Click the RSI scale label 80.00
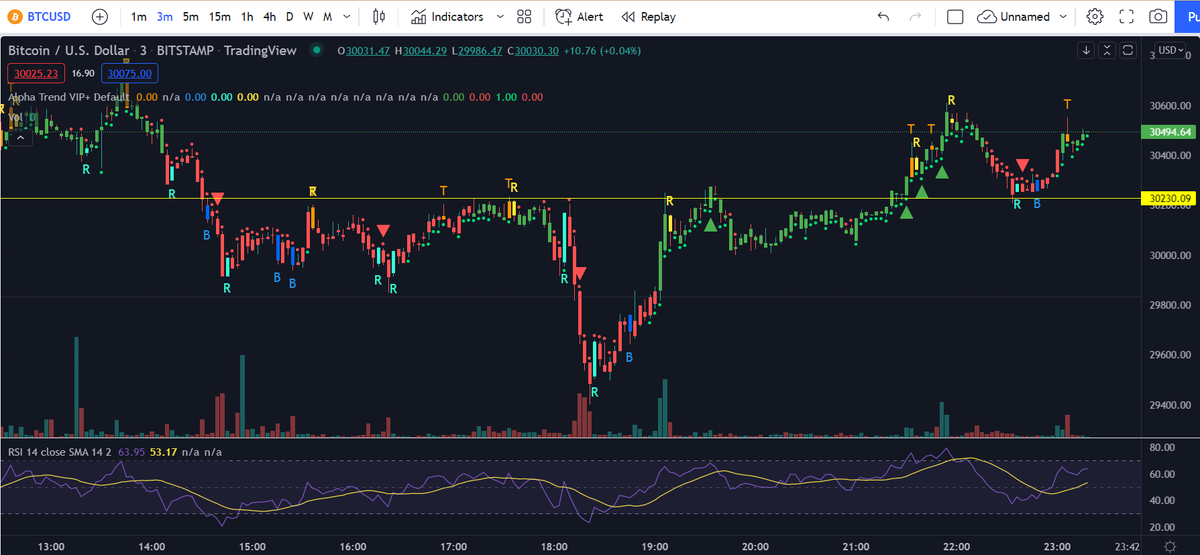Viewport: 1200px width, 555px height. [x=1163, y=447]
